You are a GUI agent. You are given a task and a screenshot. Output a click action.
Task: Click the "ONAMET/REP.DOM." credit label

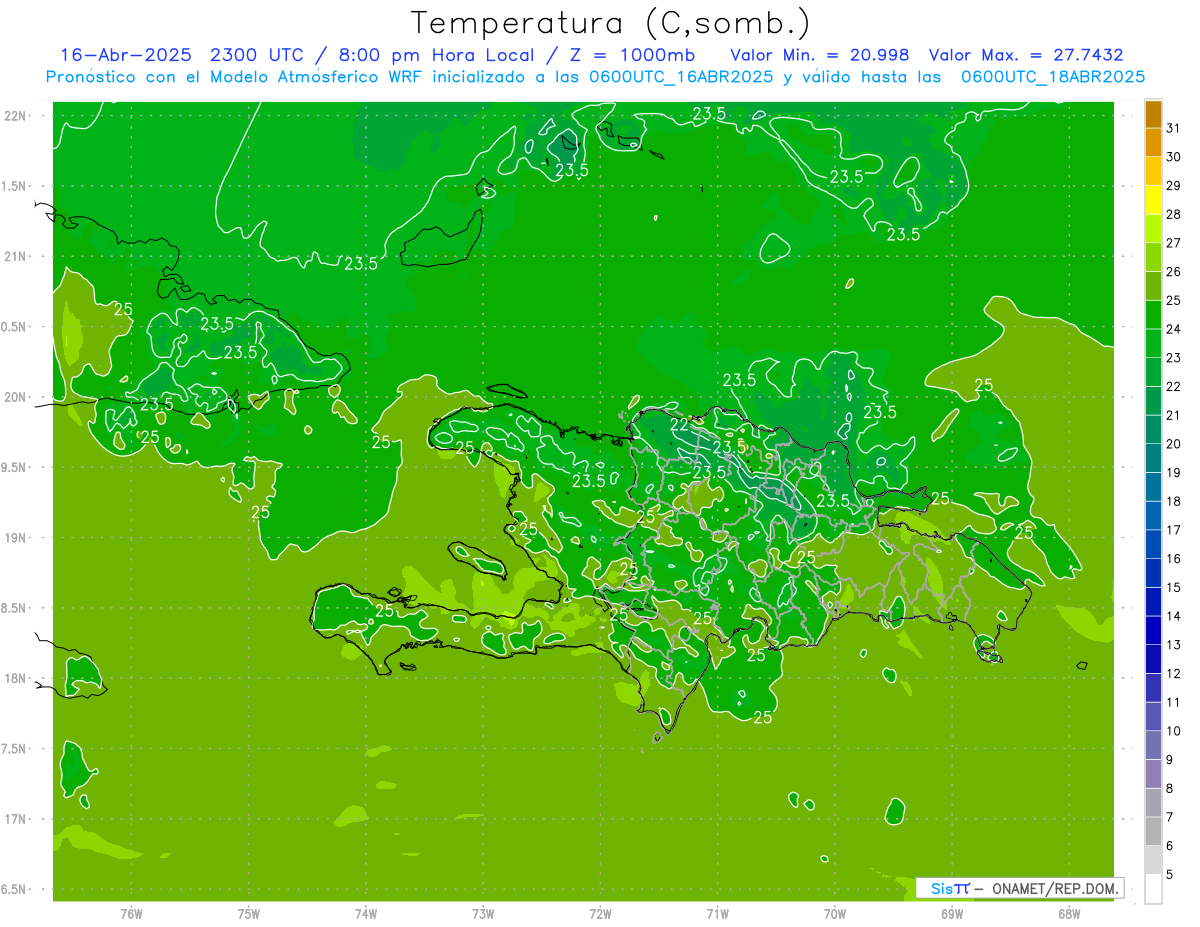tap(1057, 888)
